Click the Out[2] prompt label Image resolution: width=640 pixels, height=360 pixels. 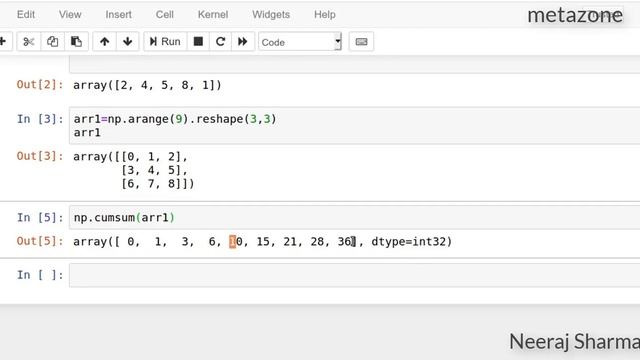pyautogui.click(x=40, y=85)
